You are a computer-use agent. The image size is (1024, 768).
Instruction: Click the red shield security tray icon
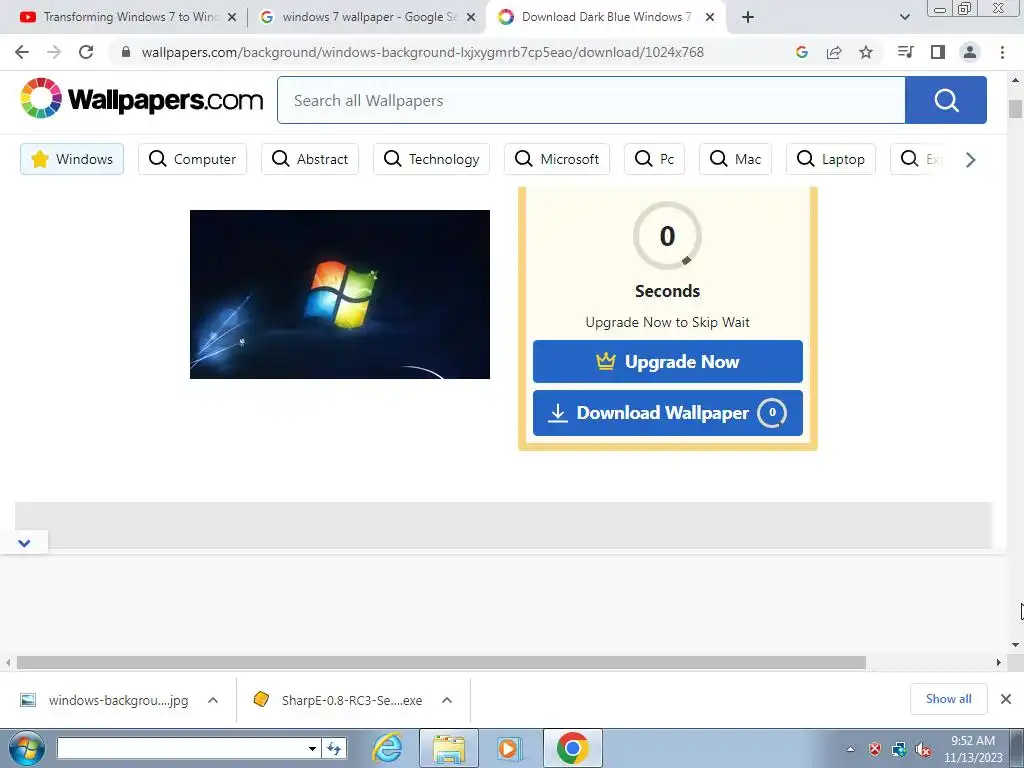[874, 750]
